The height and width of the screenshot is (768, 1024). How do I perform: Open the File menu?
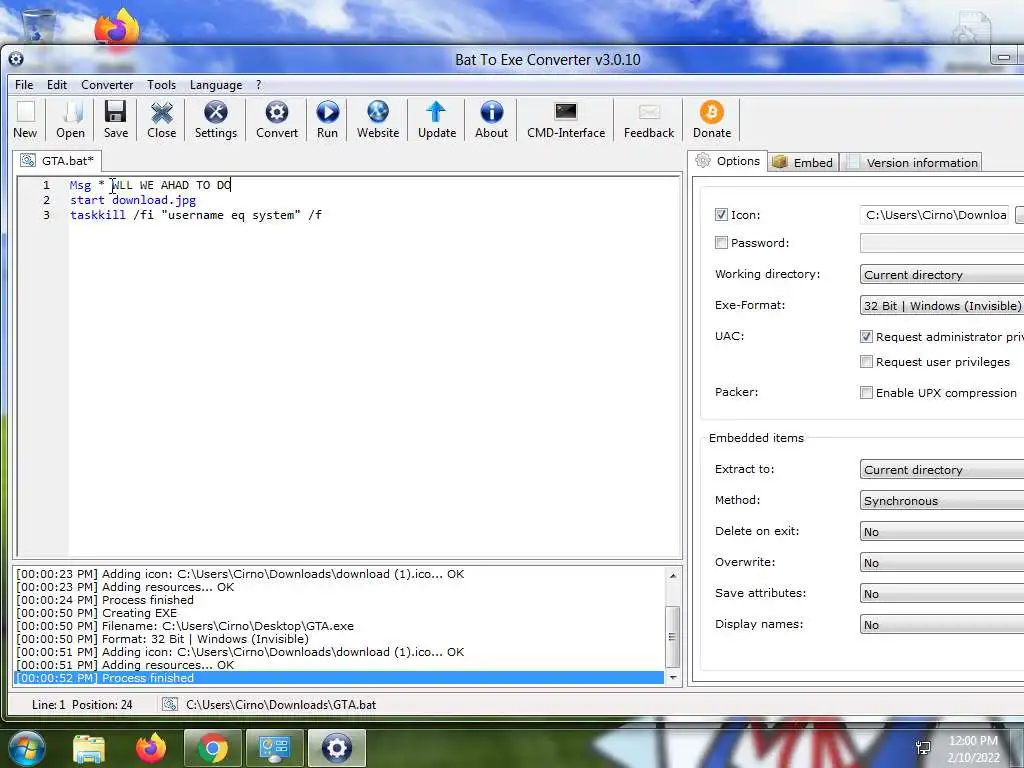coord(24,85)
